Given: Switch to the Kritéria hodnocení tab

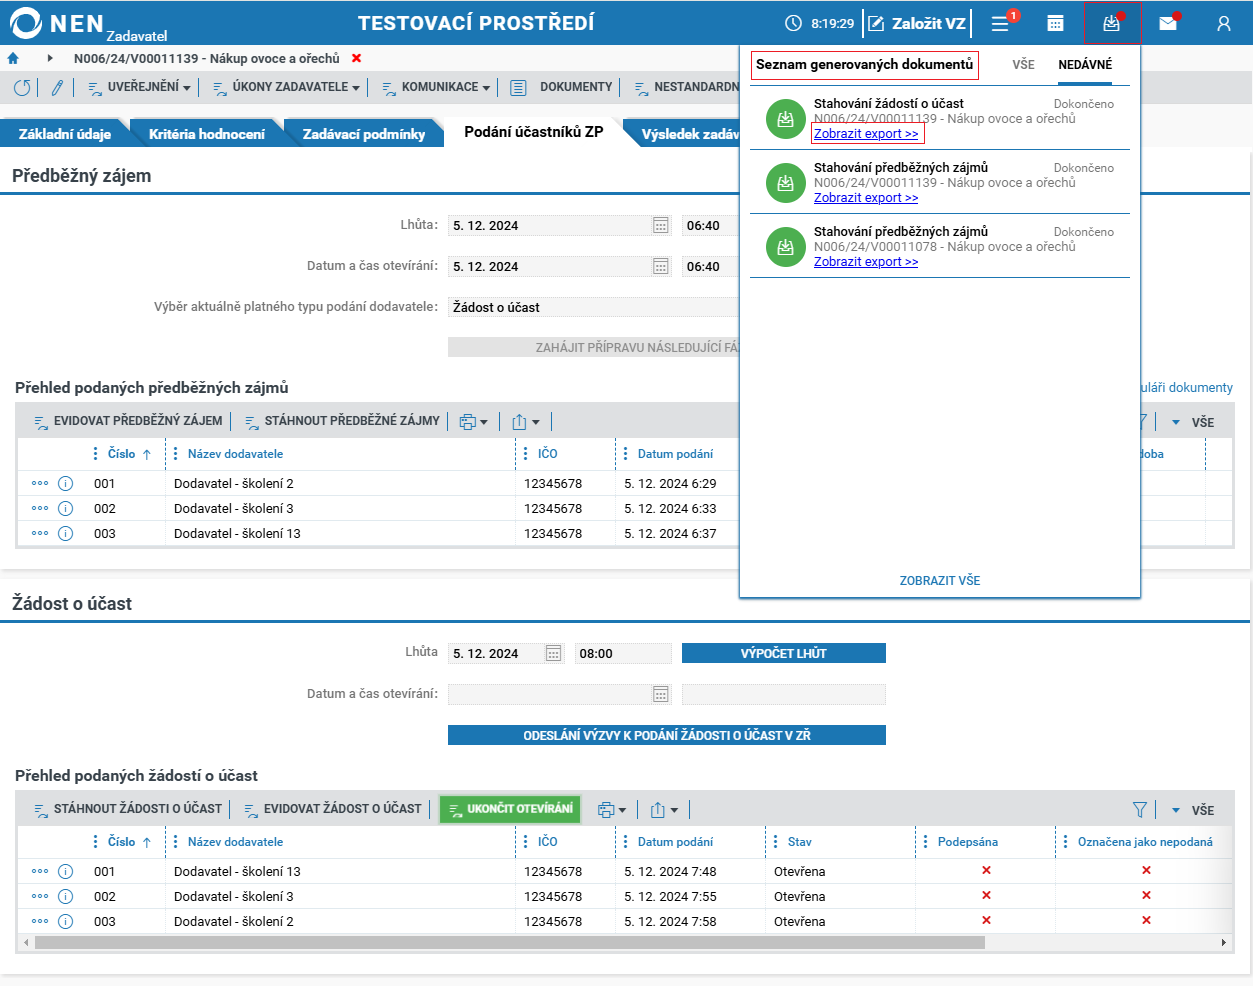Looking at the screenshot, I should click(207, 134).
